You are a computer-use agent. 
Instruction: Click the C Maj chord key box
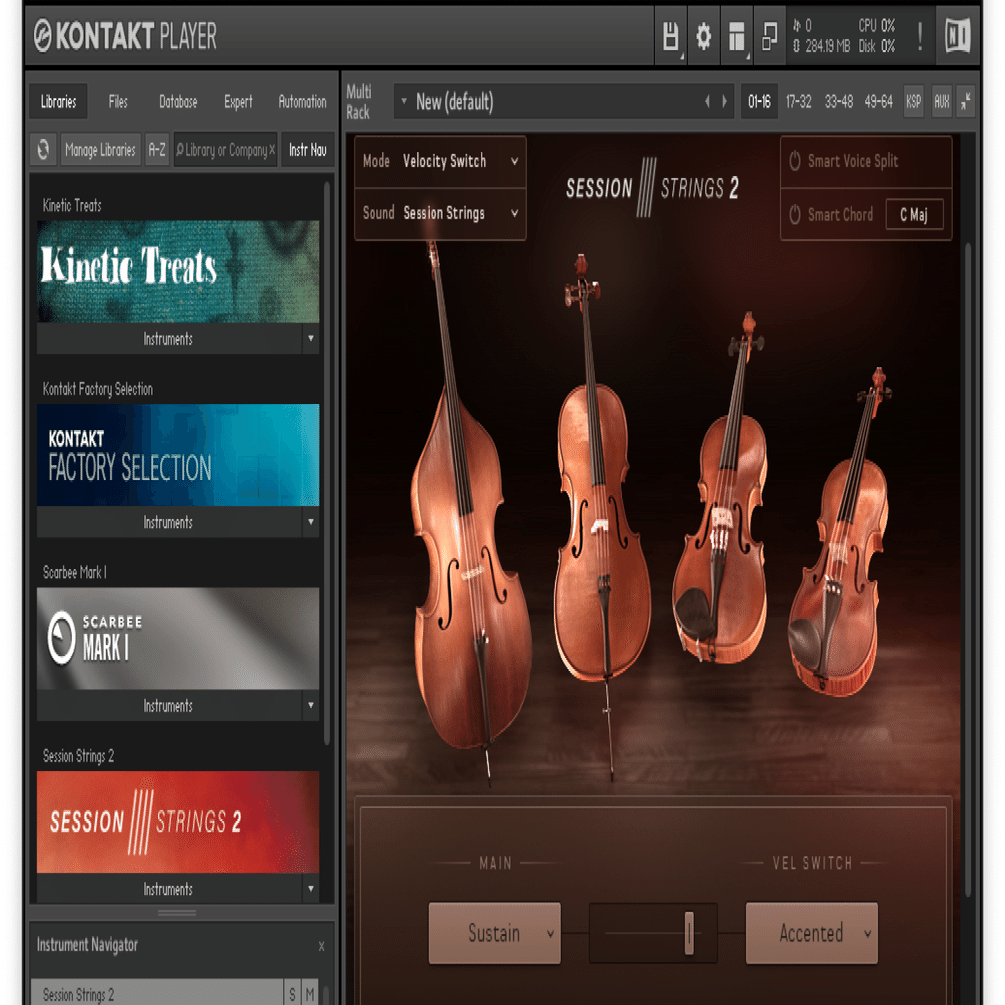[x=915, y=214]
